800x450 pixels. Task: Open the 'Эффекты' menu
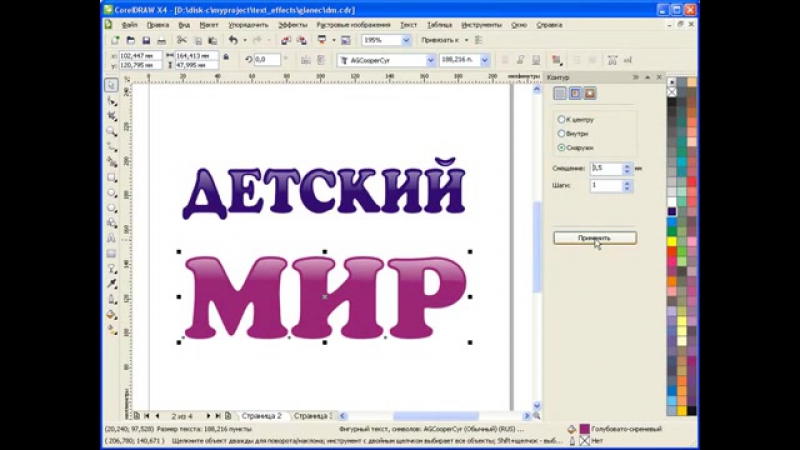[x=293, y=24]
